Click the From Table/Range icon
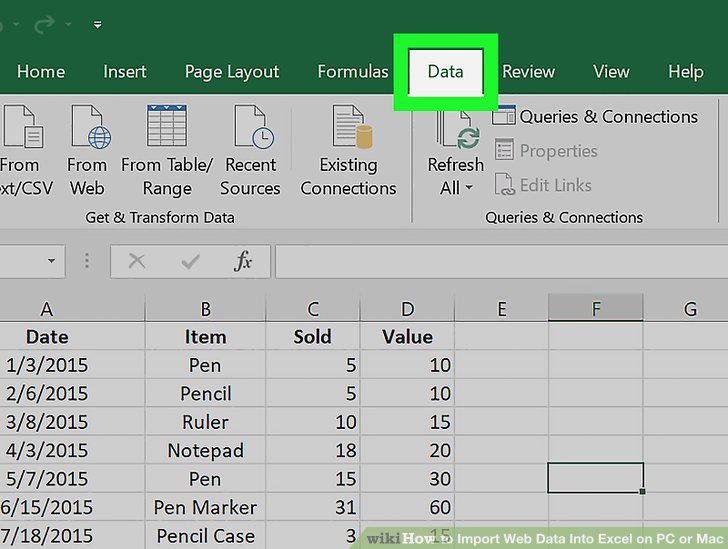The height and width of the screenshot is (549, 728). 167,125
